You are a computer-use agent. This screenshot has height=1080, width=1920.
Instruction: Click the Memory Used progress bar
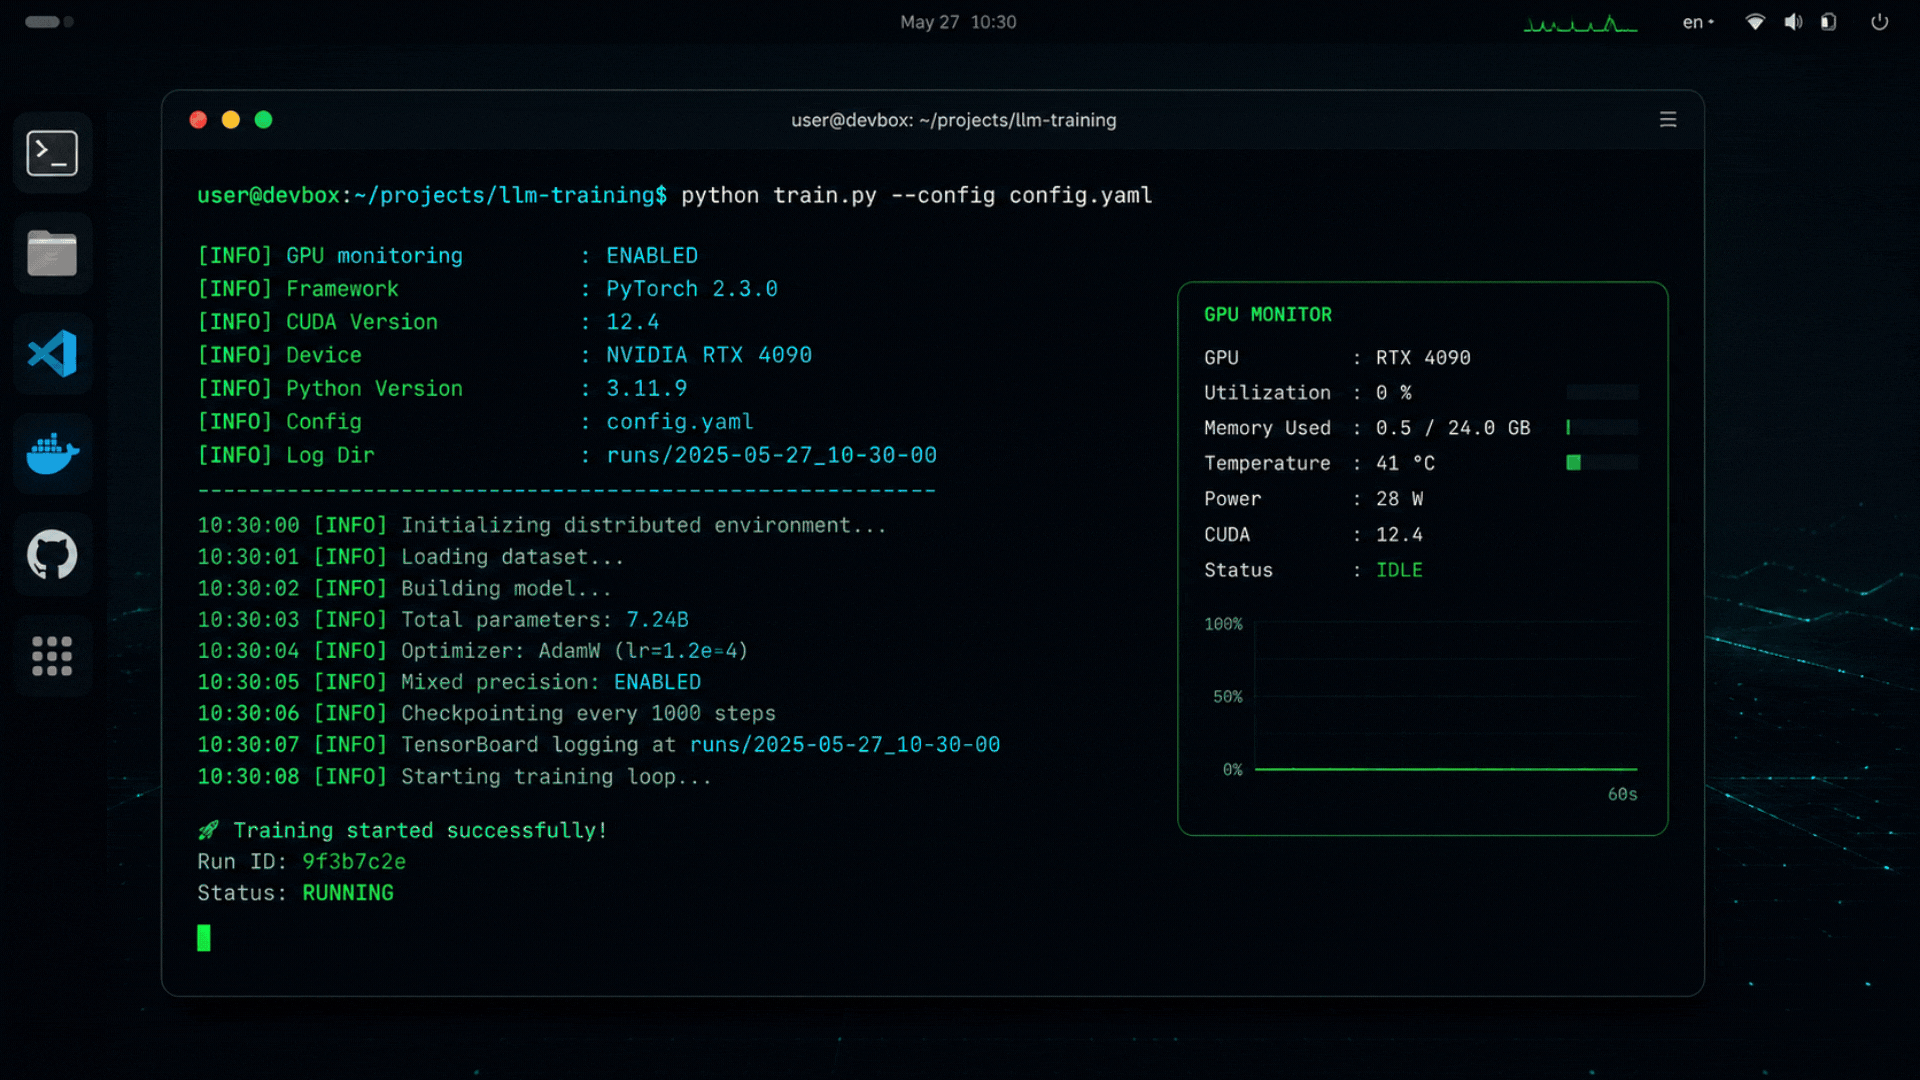click(x=1602, y=427)
